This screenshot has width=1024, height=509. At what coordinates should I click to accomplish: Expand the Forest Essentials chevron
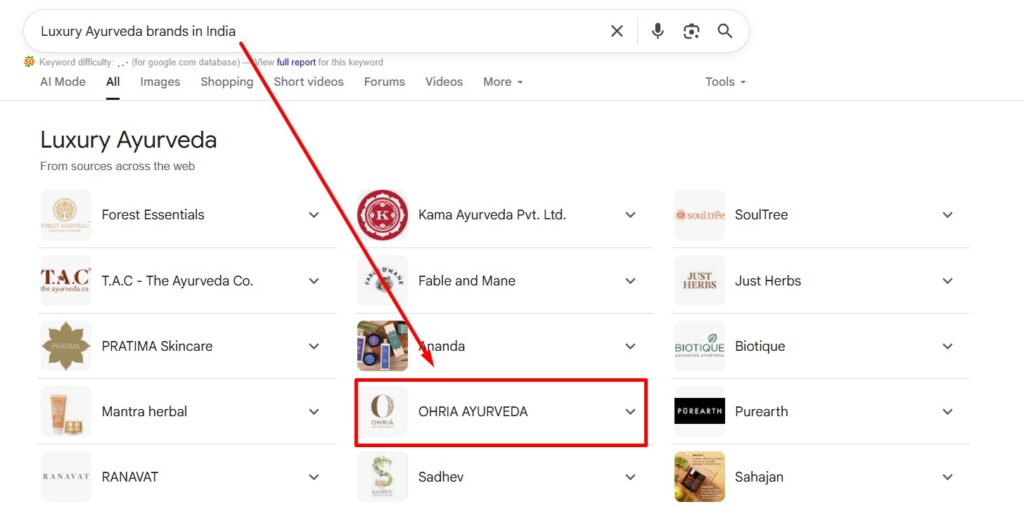(314, 215)
